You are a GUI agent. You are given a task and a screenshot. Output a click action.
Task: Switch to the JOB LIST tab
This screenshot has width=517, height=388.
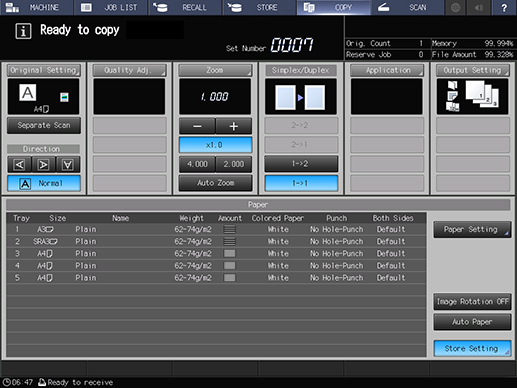[x=111, y=7]
